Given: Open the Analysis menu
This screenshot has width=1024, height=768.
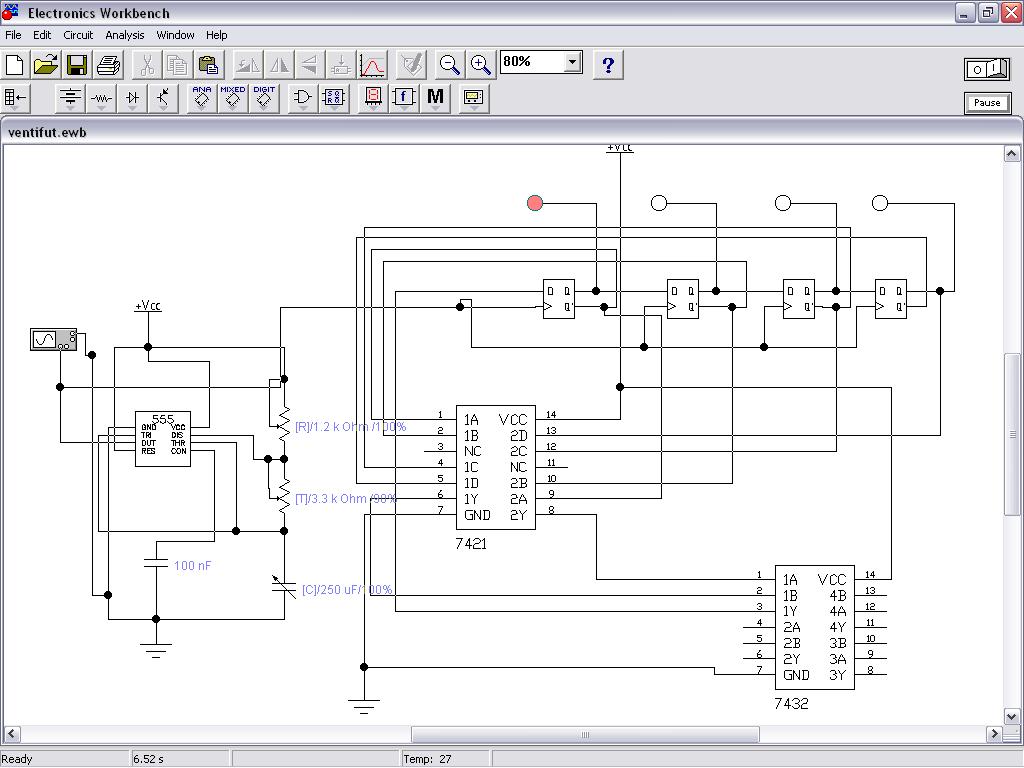Looking at the screenshot, I should 125,35.
